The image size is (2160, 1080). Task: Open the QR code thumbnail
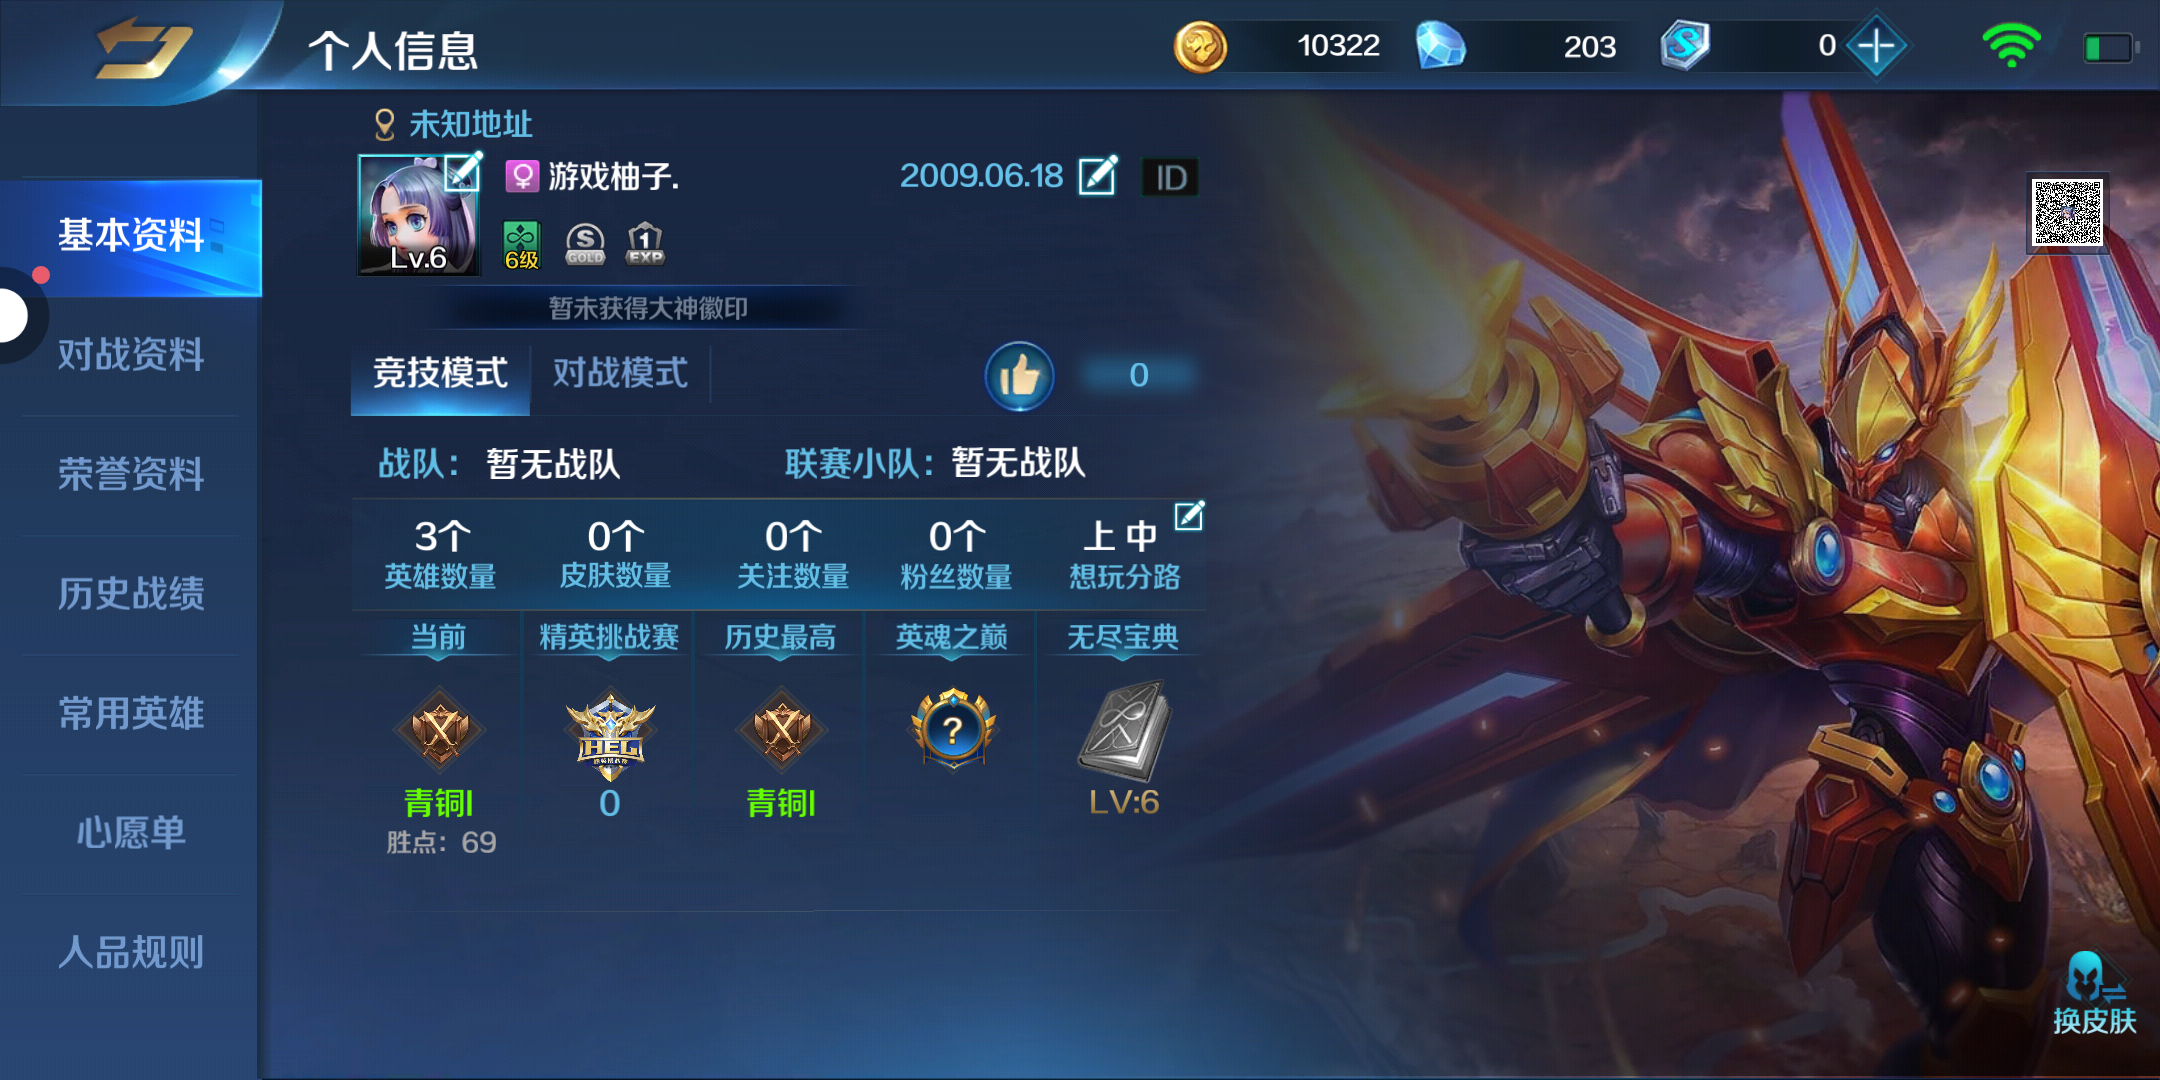tap(2067, 212)
